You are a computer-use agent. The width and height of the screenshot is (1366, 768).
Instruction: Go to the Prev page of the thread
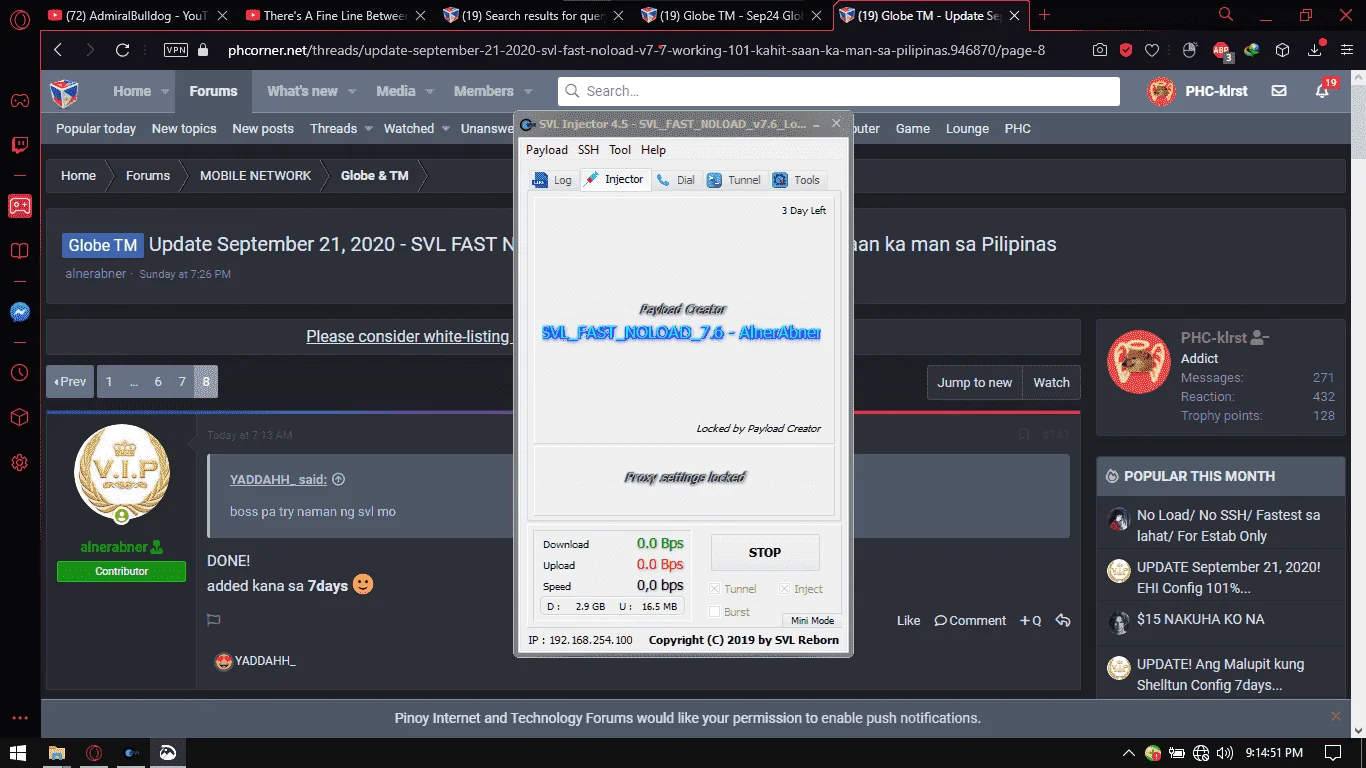(70, 382)
